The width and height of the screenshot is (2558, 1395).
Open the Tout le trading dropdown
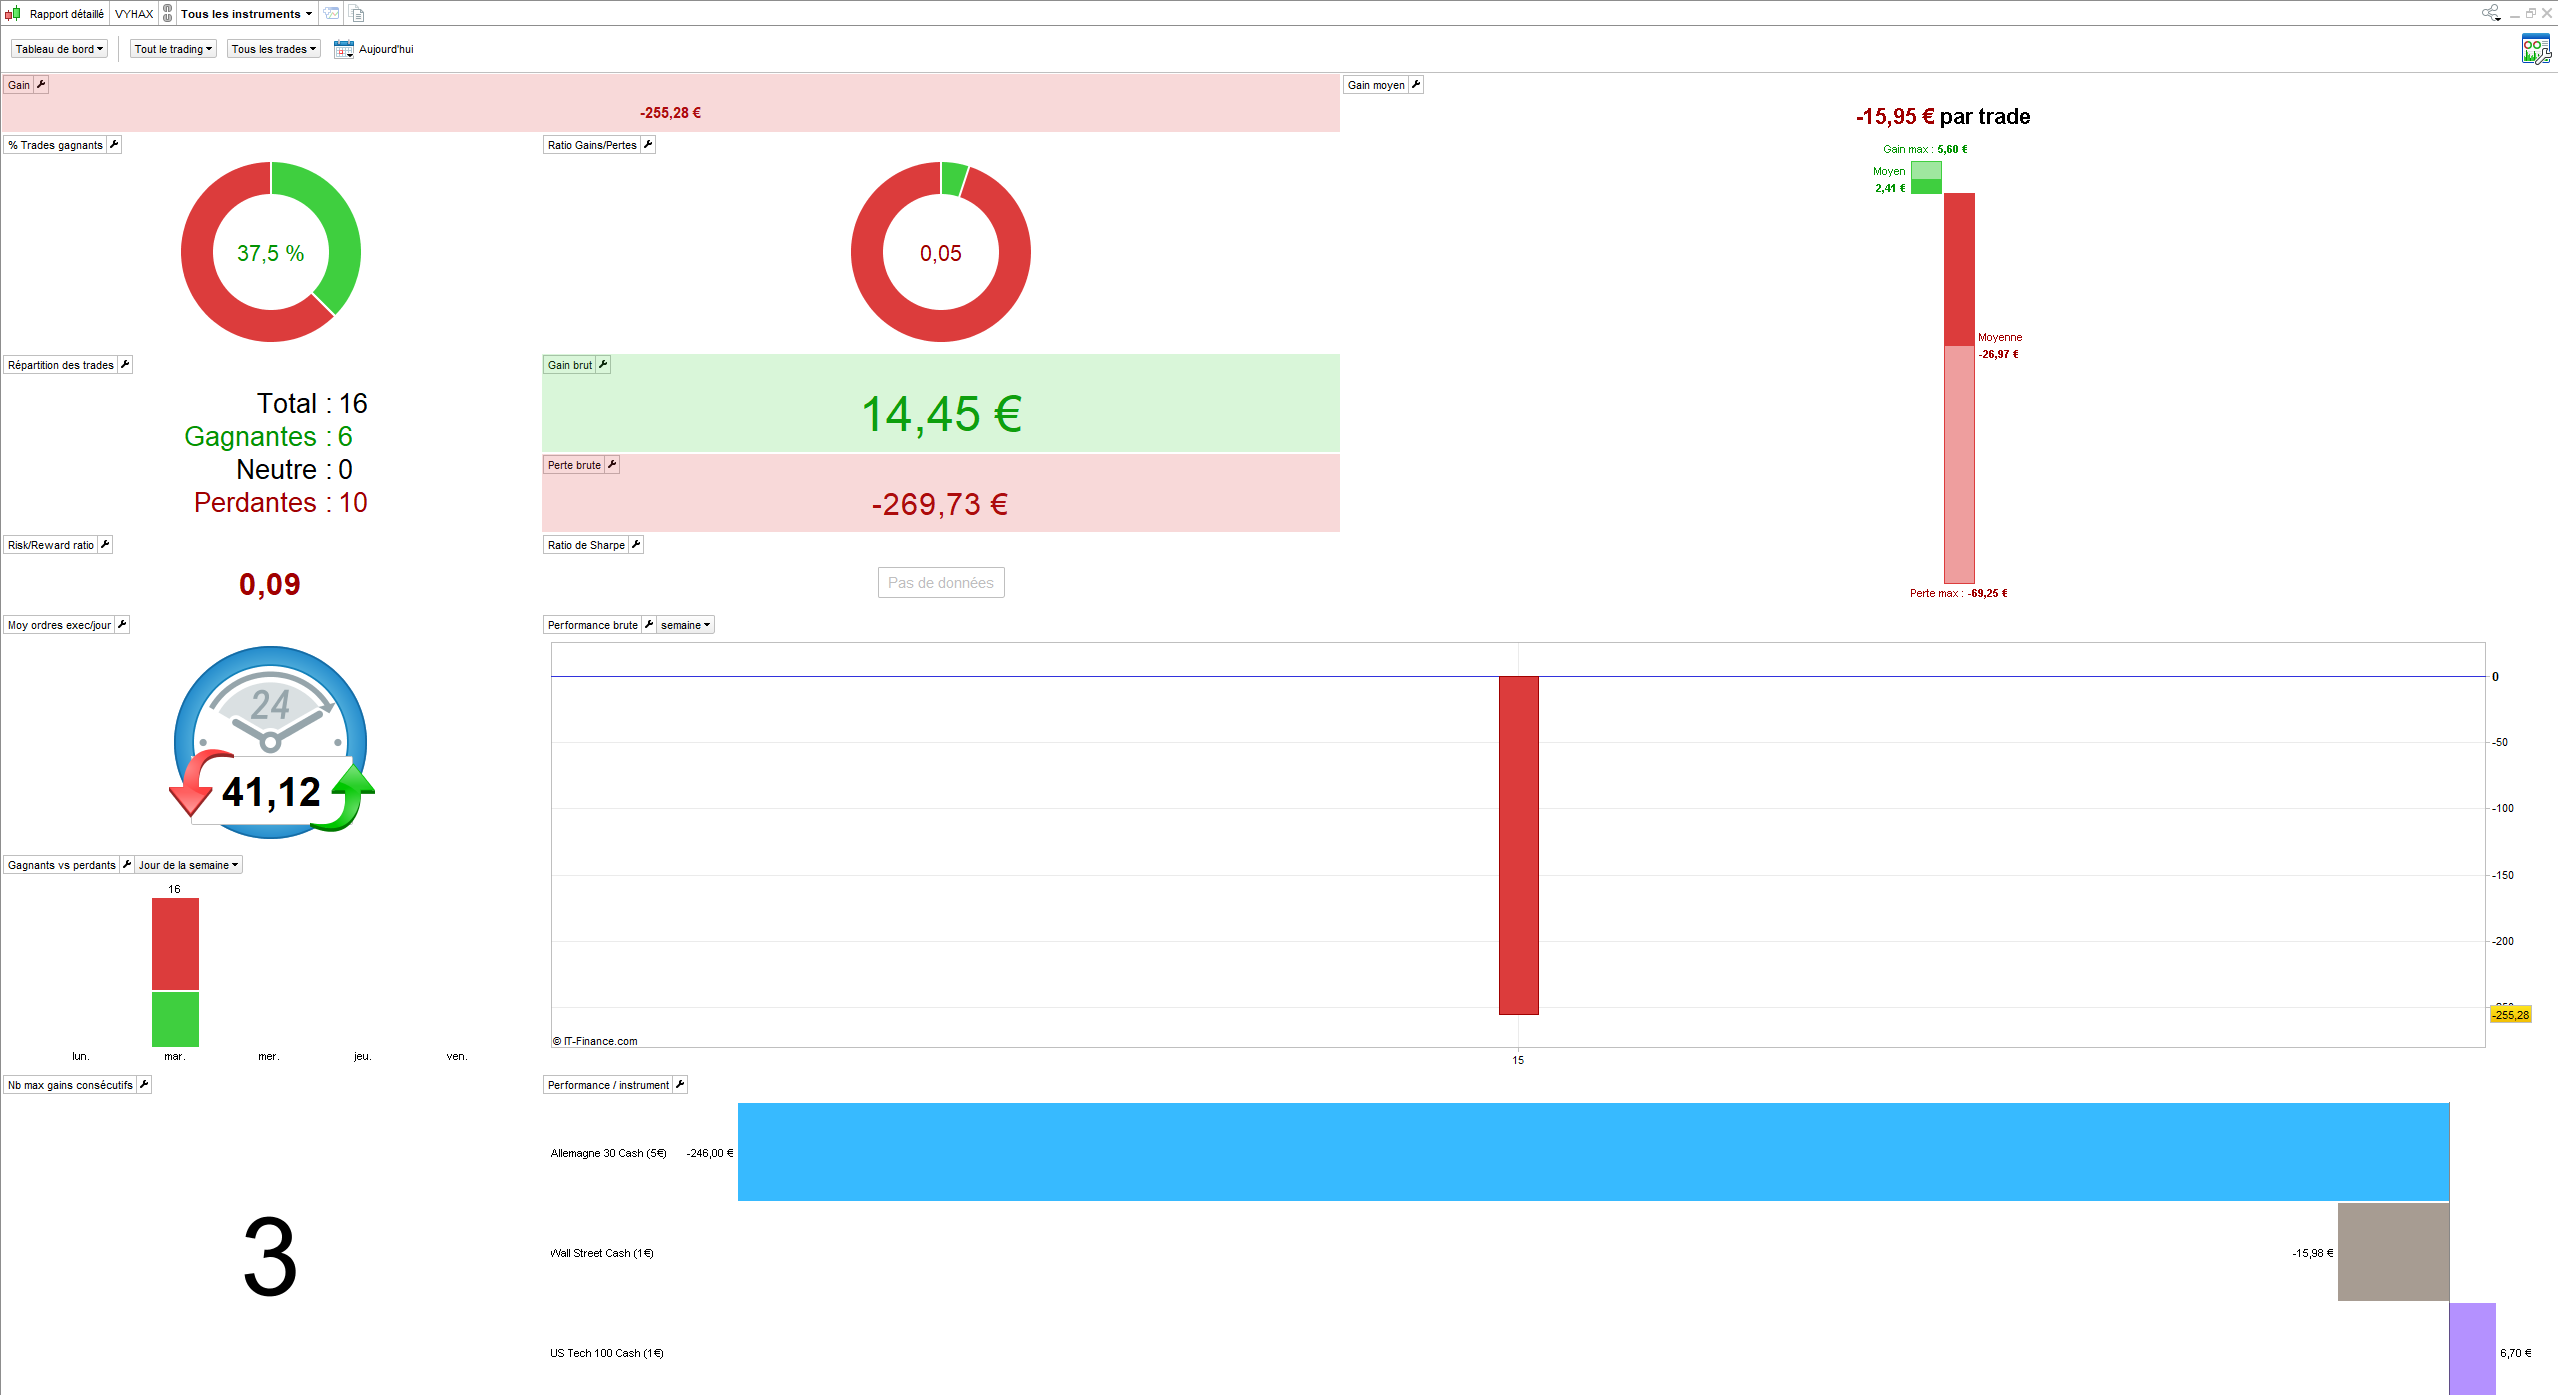173,49
